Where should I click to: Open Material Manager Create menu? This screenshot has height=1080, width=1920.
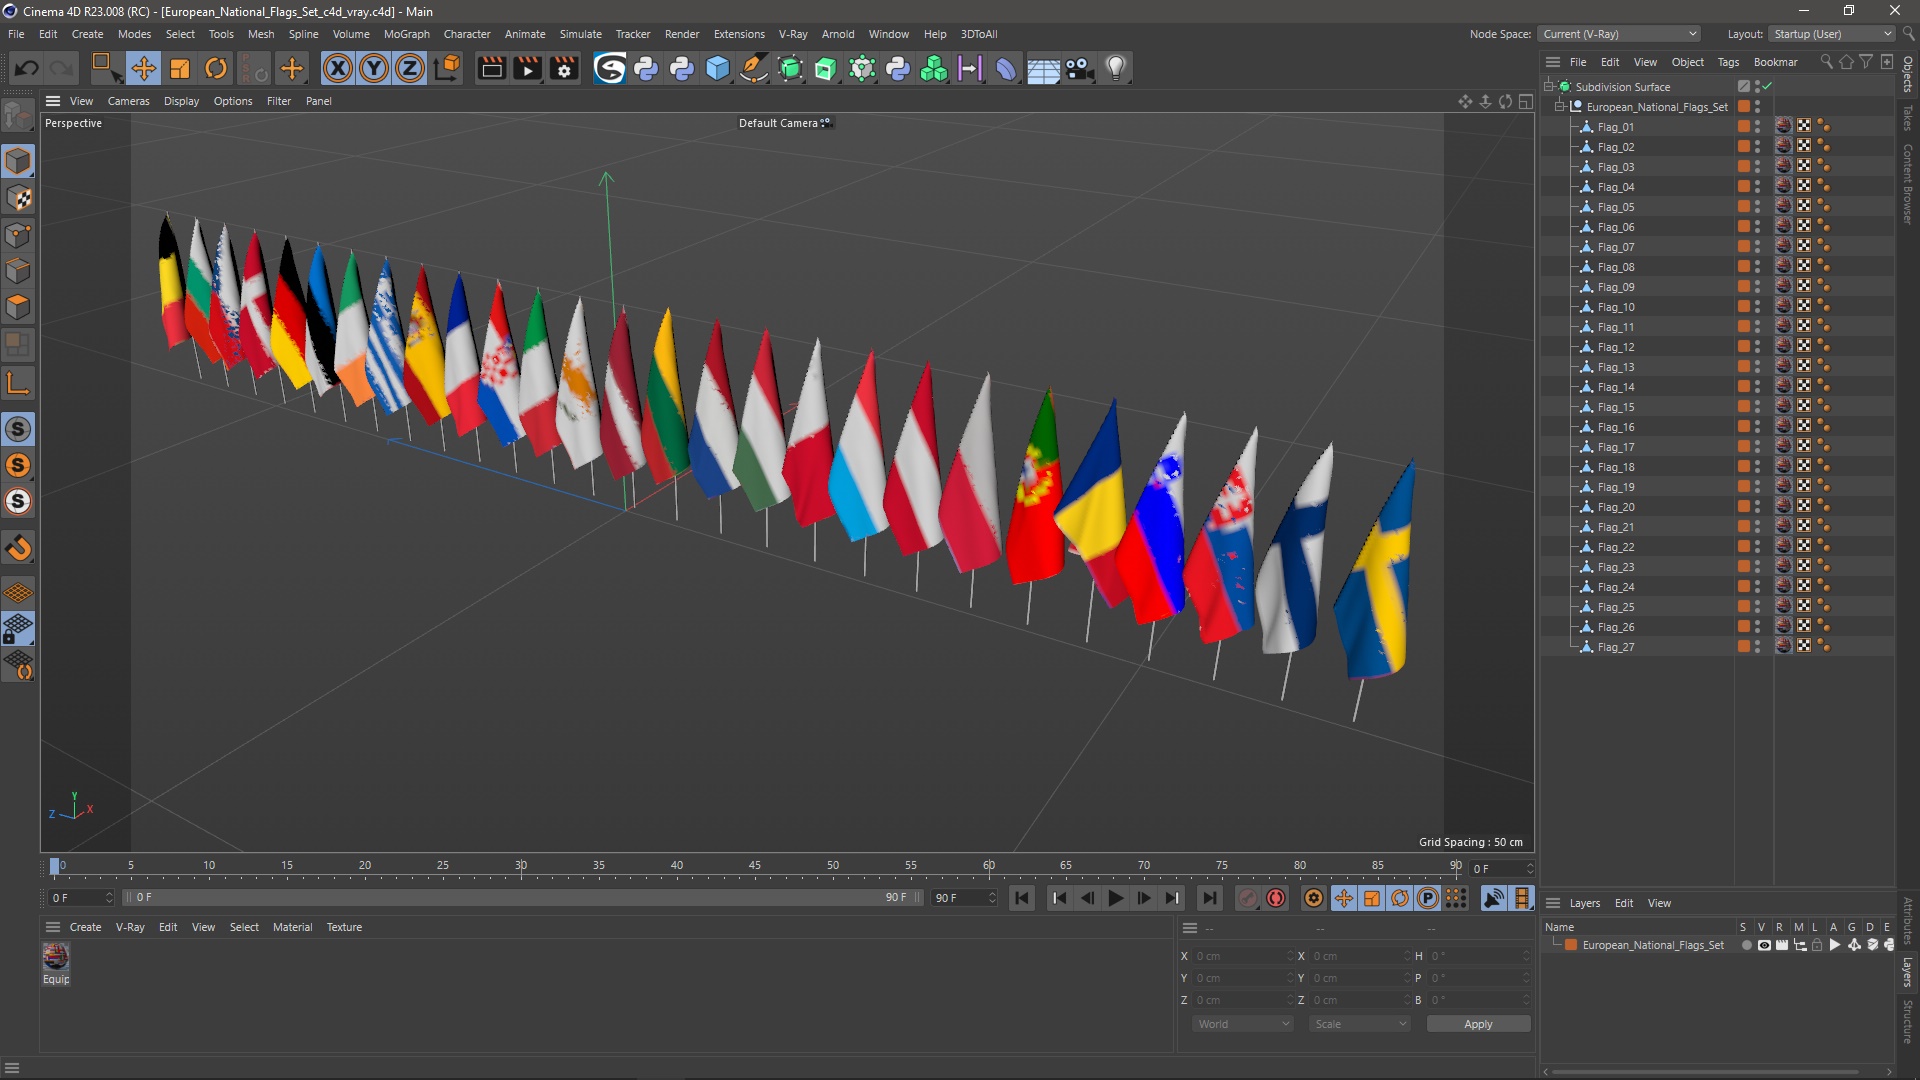point(85,927)
